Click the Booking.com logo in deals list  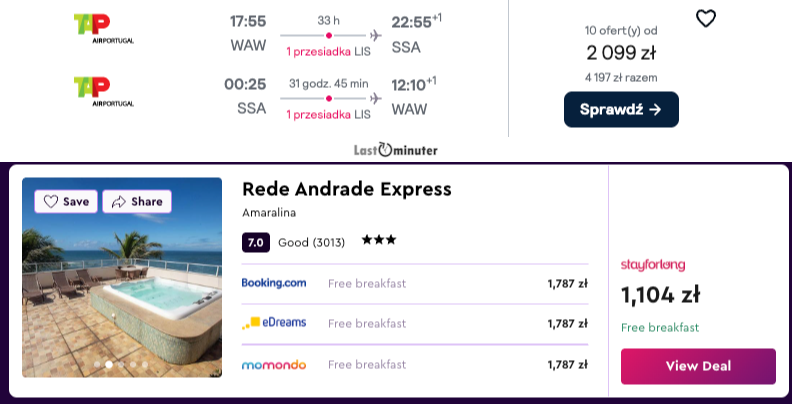click(x=274, y=283)
